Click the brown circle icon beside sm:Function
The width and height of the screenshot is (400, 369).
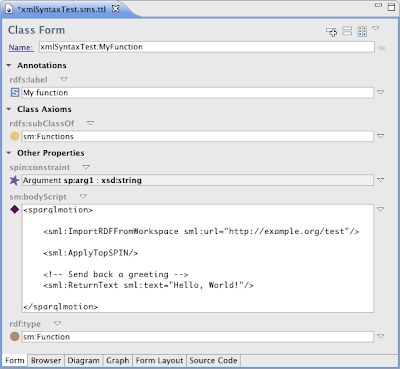14,337
